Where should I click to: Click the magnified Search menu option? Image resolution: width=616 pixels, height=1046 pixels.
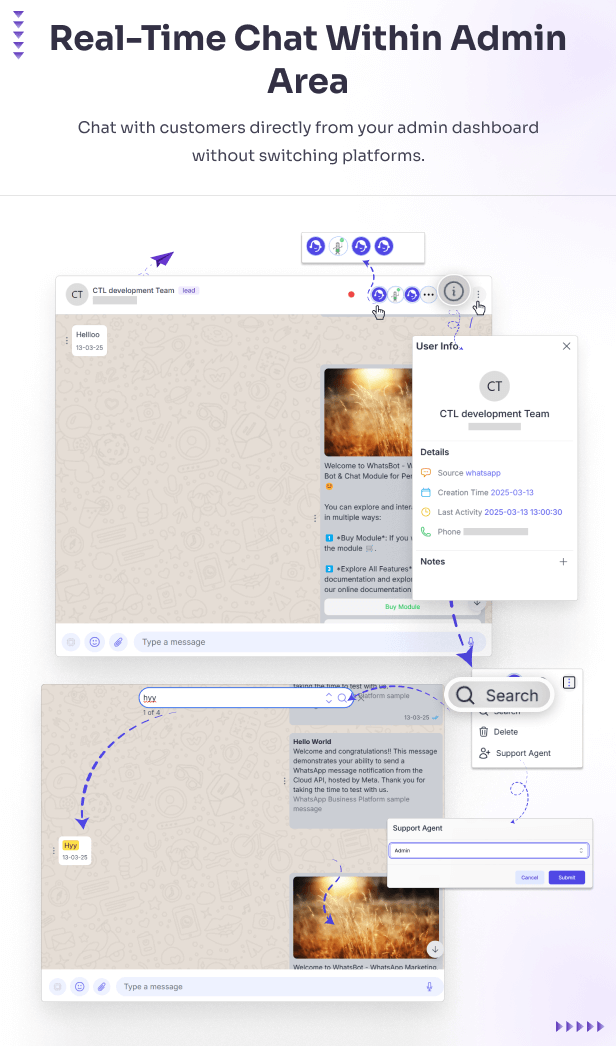coord(499,696)
